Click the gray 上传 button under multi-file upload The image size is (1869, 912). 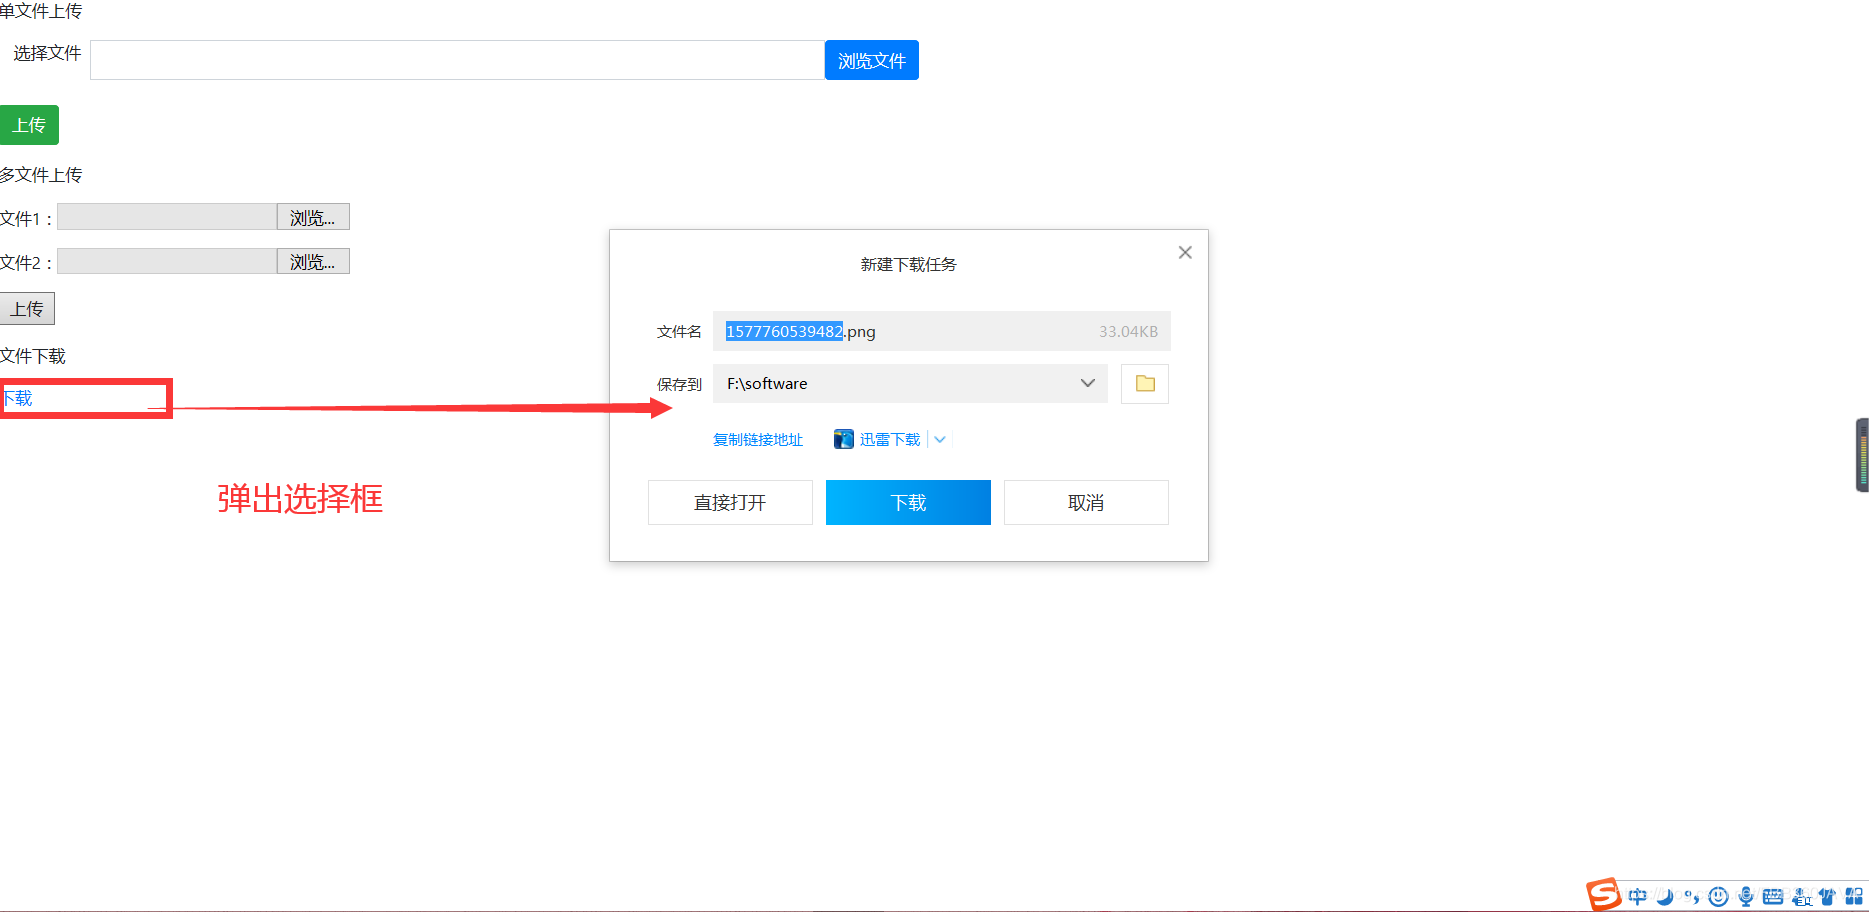(x=27, y=309)
